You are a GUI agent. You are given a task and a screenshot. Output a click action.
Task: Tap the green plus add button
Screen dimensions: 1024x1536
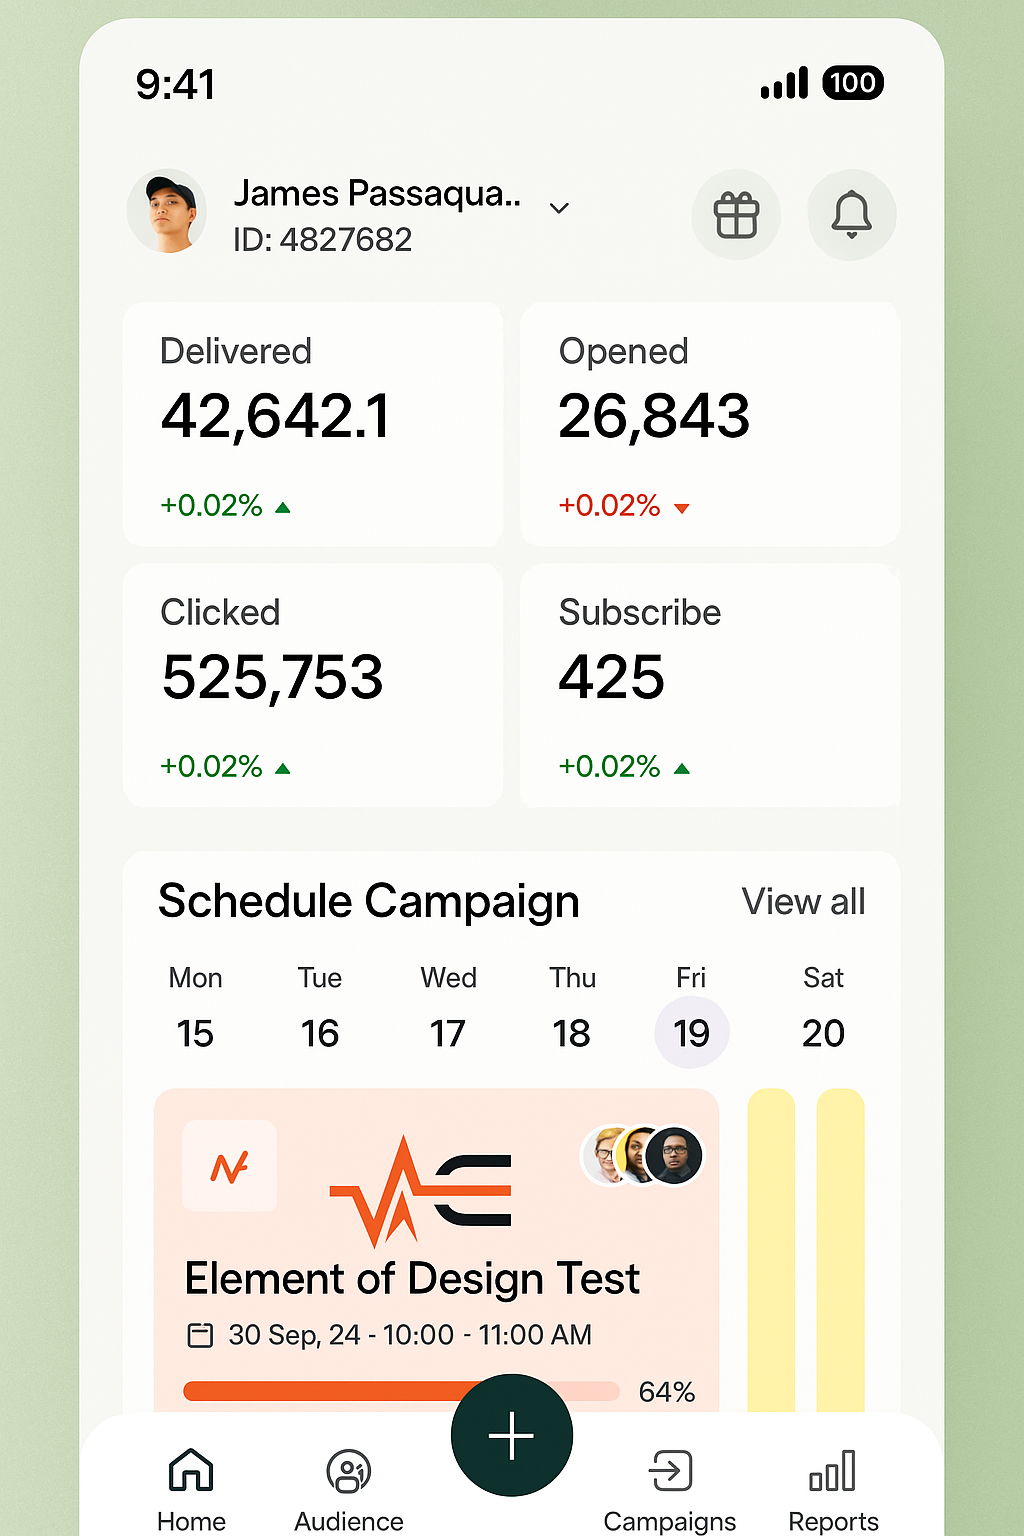tap(511, 1436)
